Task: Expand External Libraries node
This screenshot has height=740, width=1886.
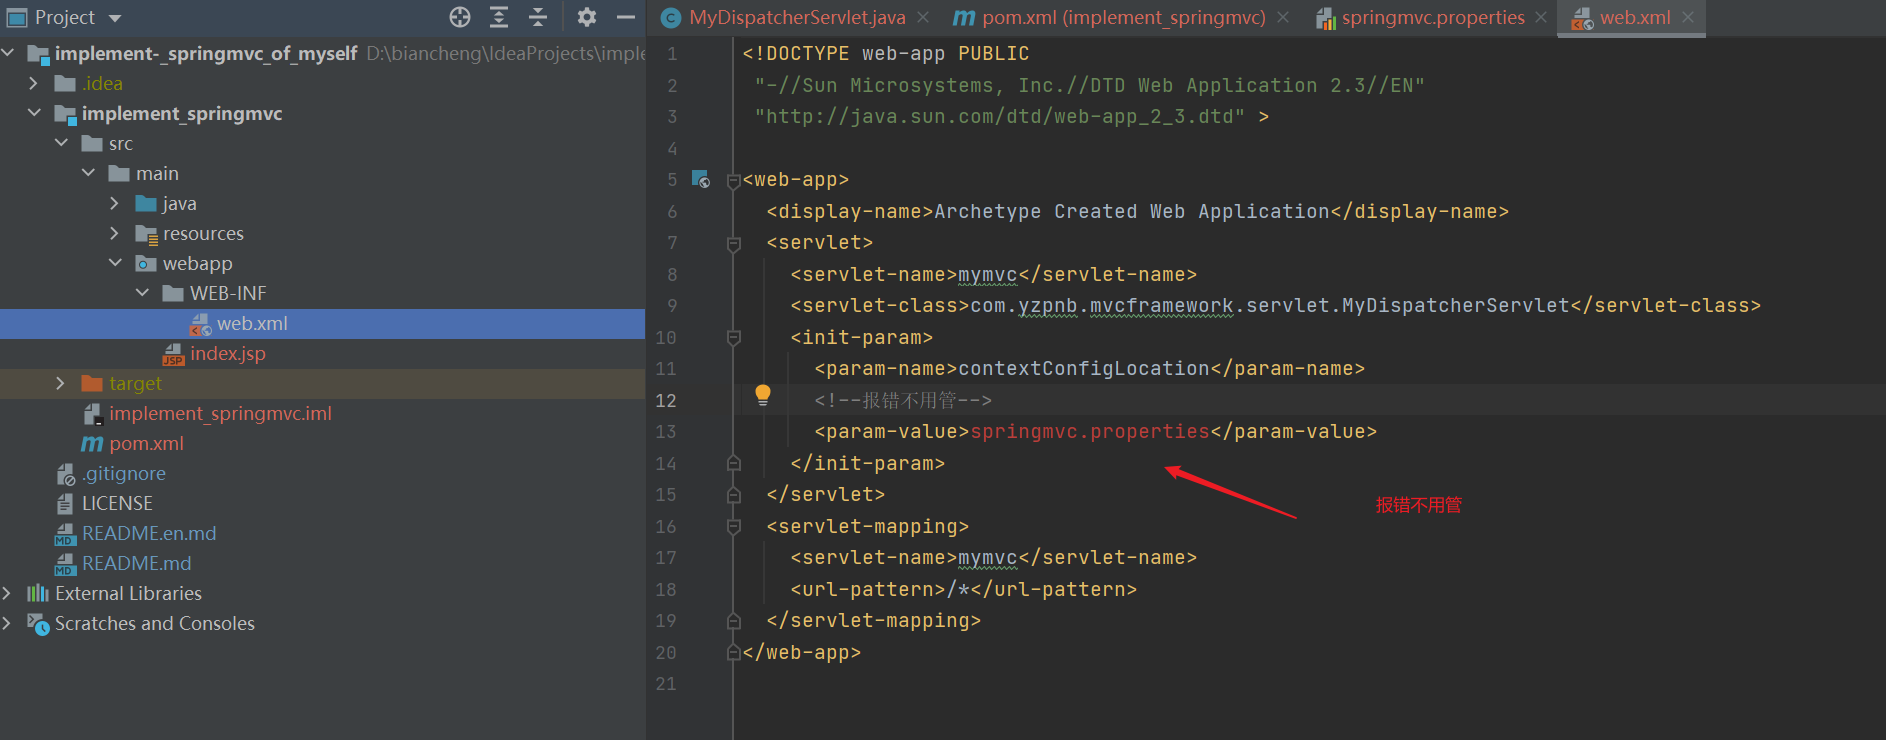Action: [x=7, y=593]
